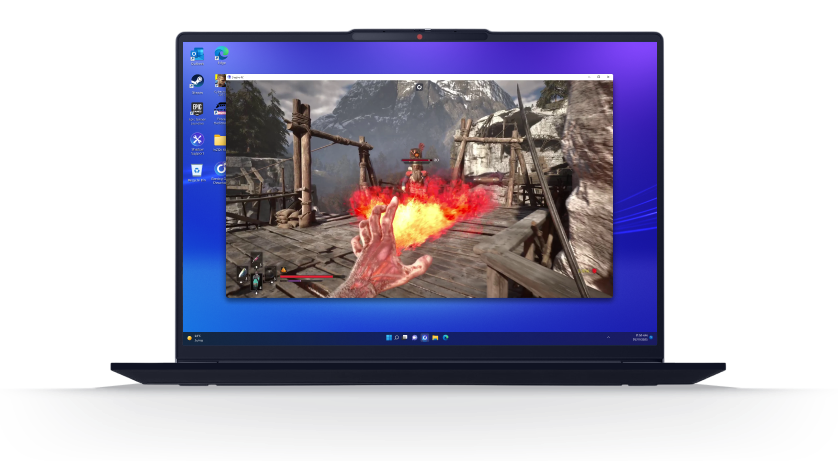
Task: Close the game window
Action: point(608,77)
